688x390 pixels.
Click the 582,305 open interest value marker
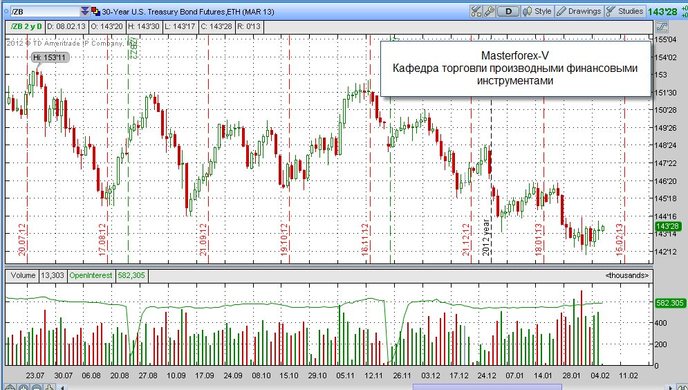pyautogui.click(x=670, y=303)
